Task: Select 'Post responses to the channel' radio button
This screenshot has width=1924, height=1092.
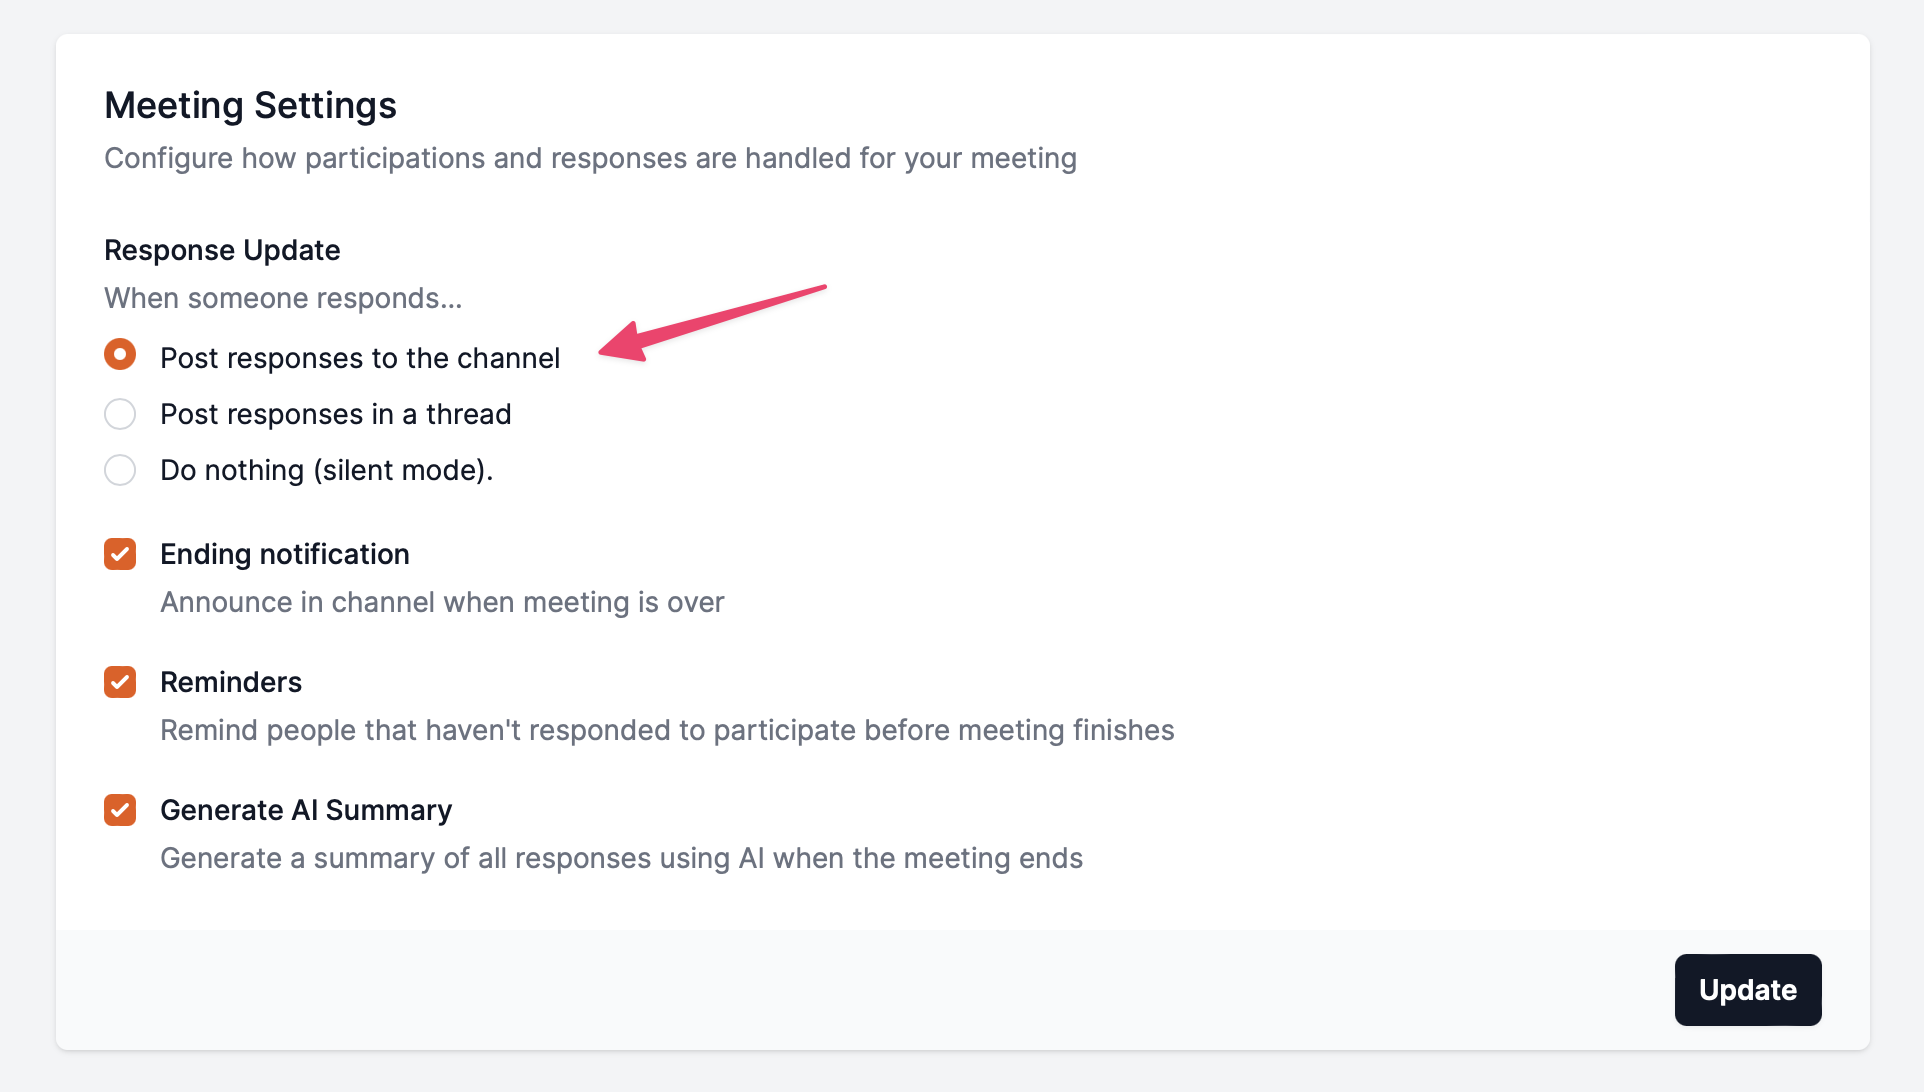Action: coord(120,355)
